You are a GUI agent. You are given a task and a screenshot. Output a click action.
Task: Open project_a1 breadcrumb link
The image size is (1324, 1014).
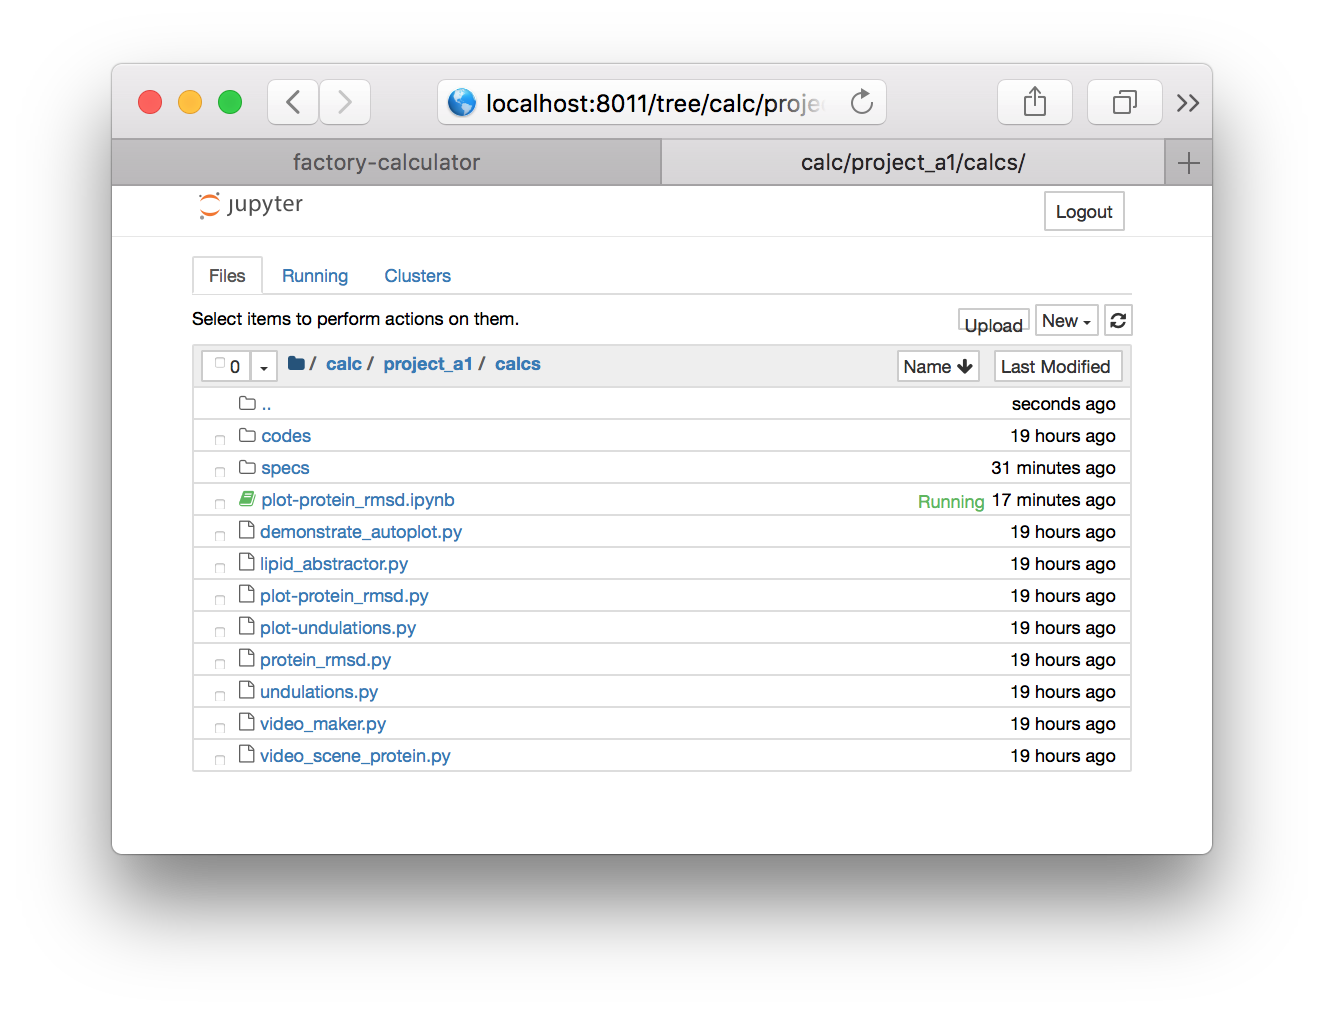[x=428, y=364]
